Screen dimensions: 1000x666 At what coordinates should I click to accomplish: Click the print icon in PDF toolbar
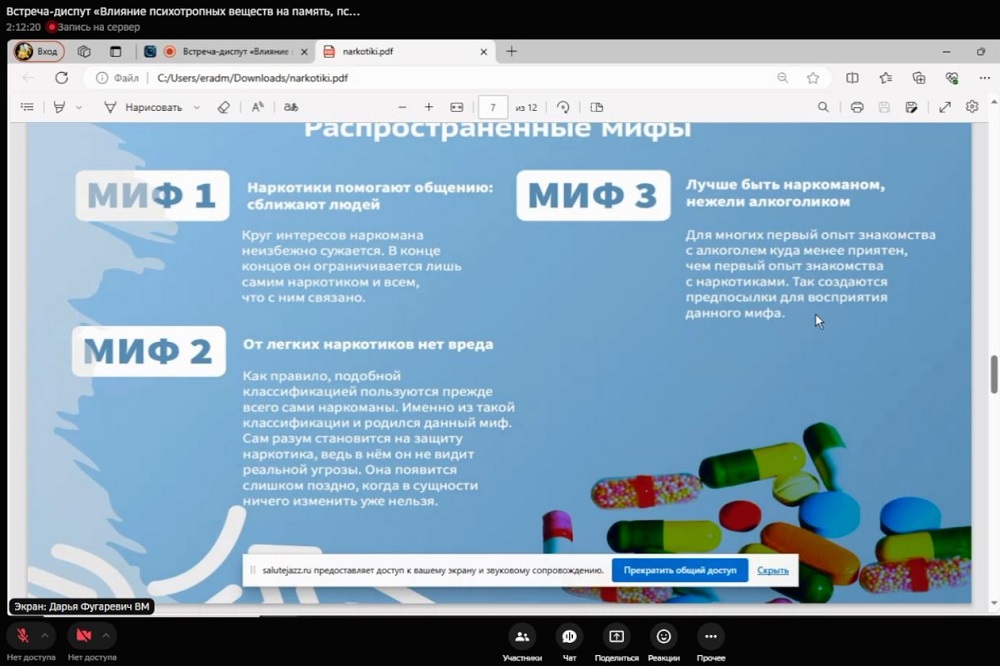(857, 107)
